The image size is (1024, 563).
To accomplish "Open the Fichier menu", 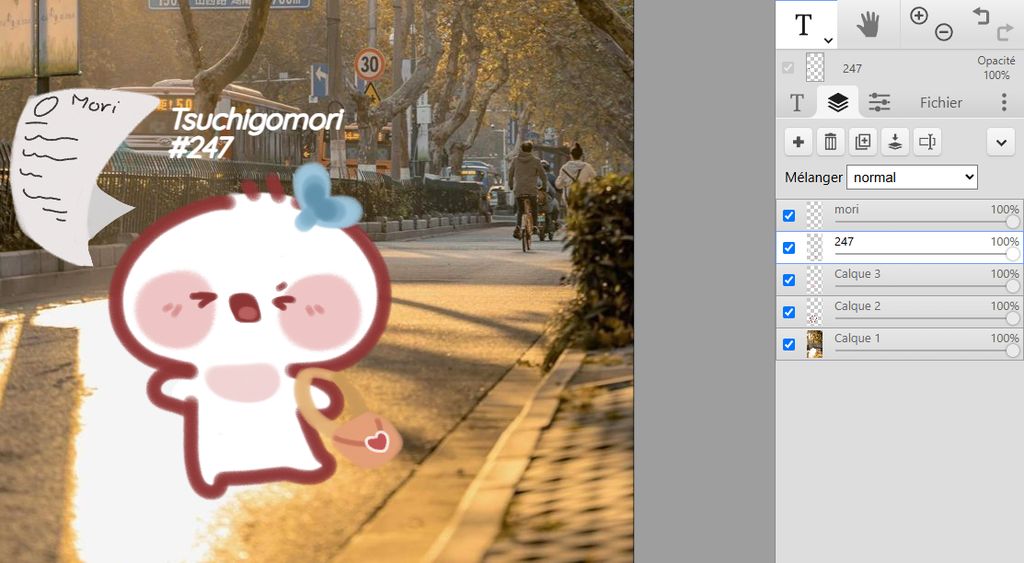I will [x=940, y=103].
